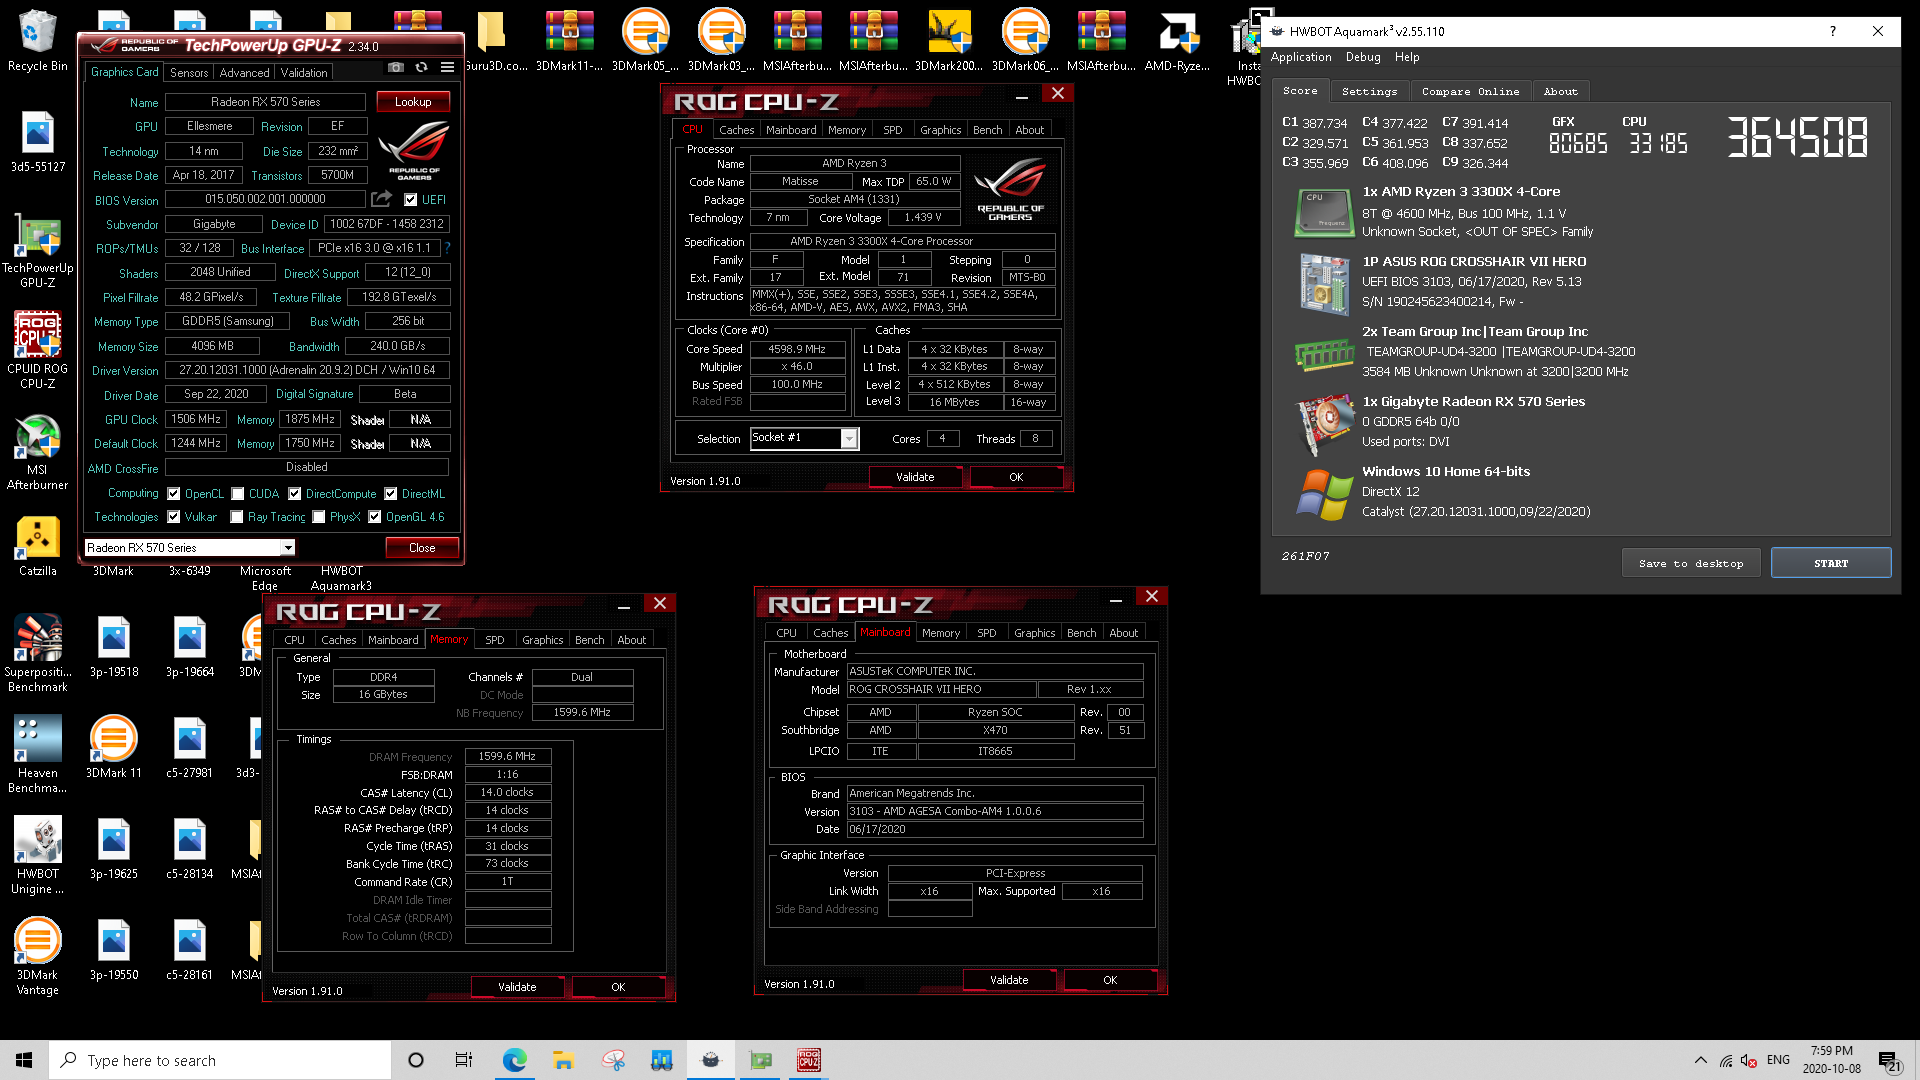Click the Windows search box

point(220,1060)
